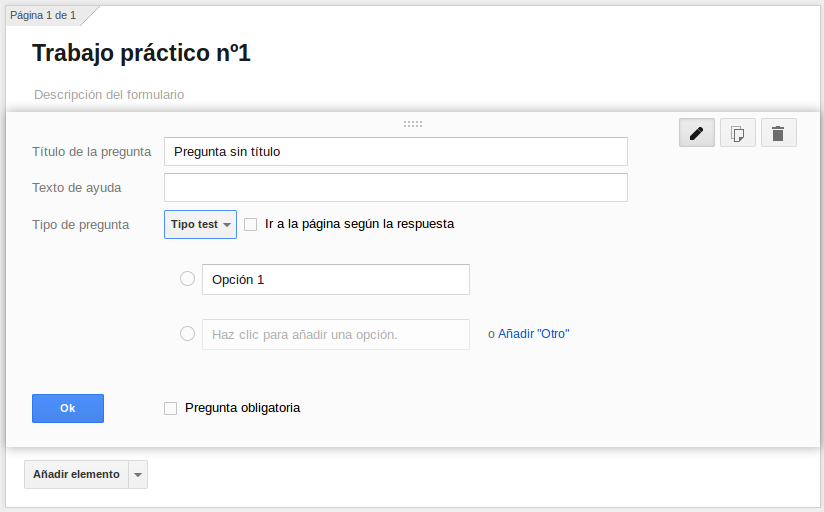Image resolution: width=824 pixels, height=512 pixels.
Task: Click the 'Página 1 de 1' tab
Action: coord(43,15)
